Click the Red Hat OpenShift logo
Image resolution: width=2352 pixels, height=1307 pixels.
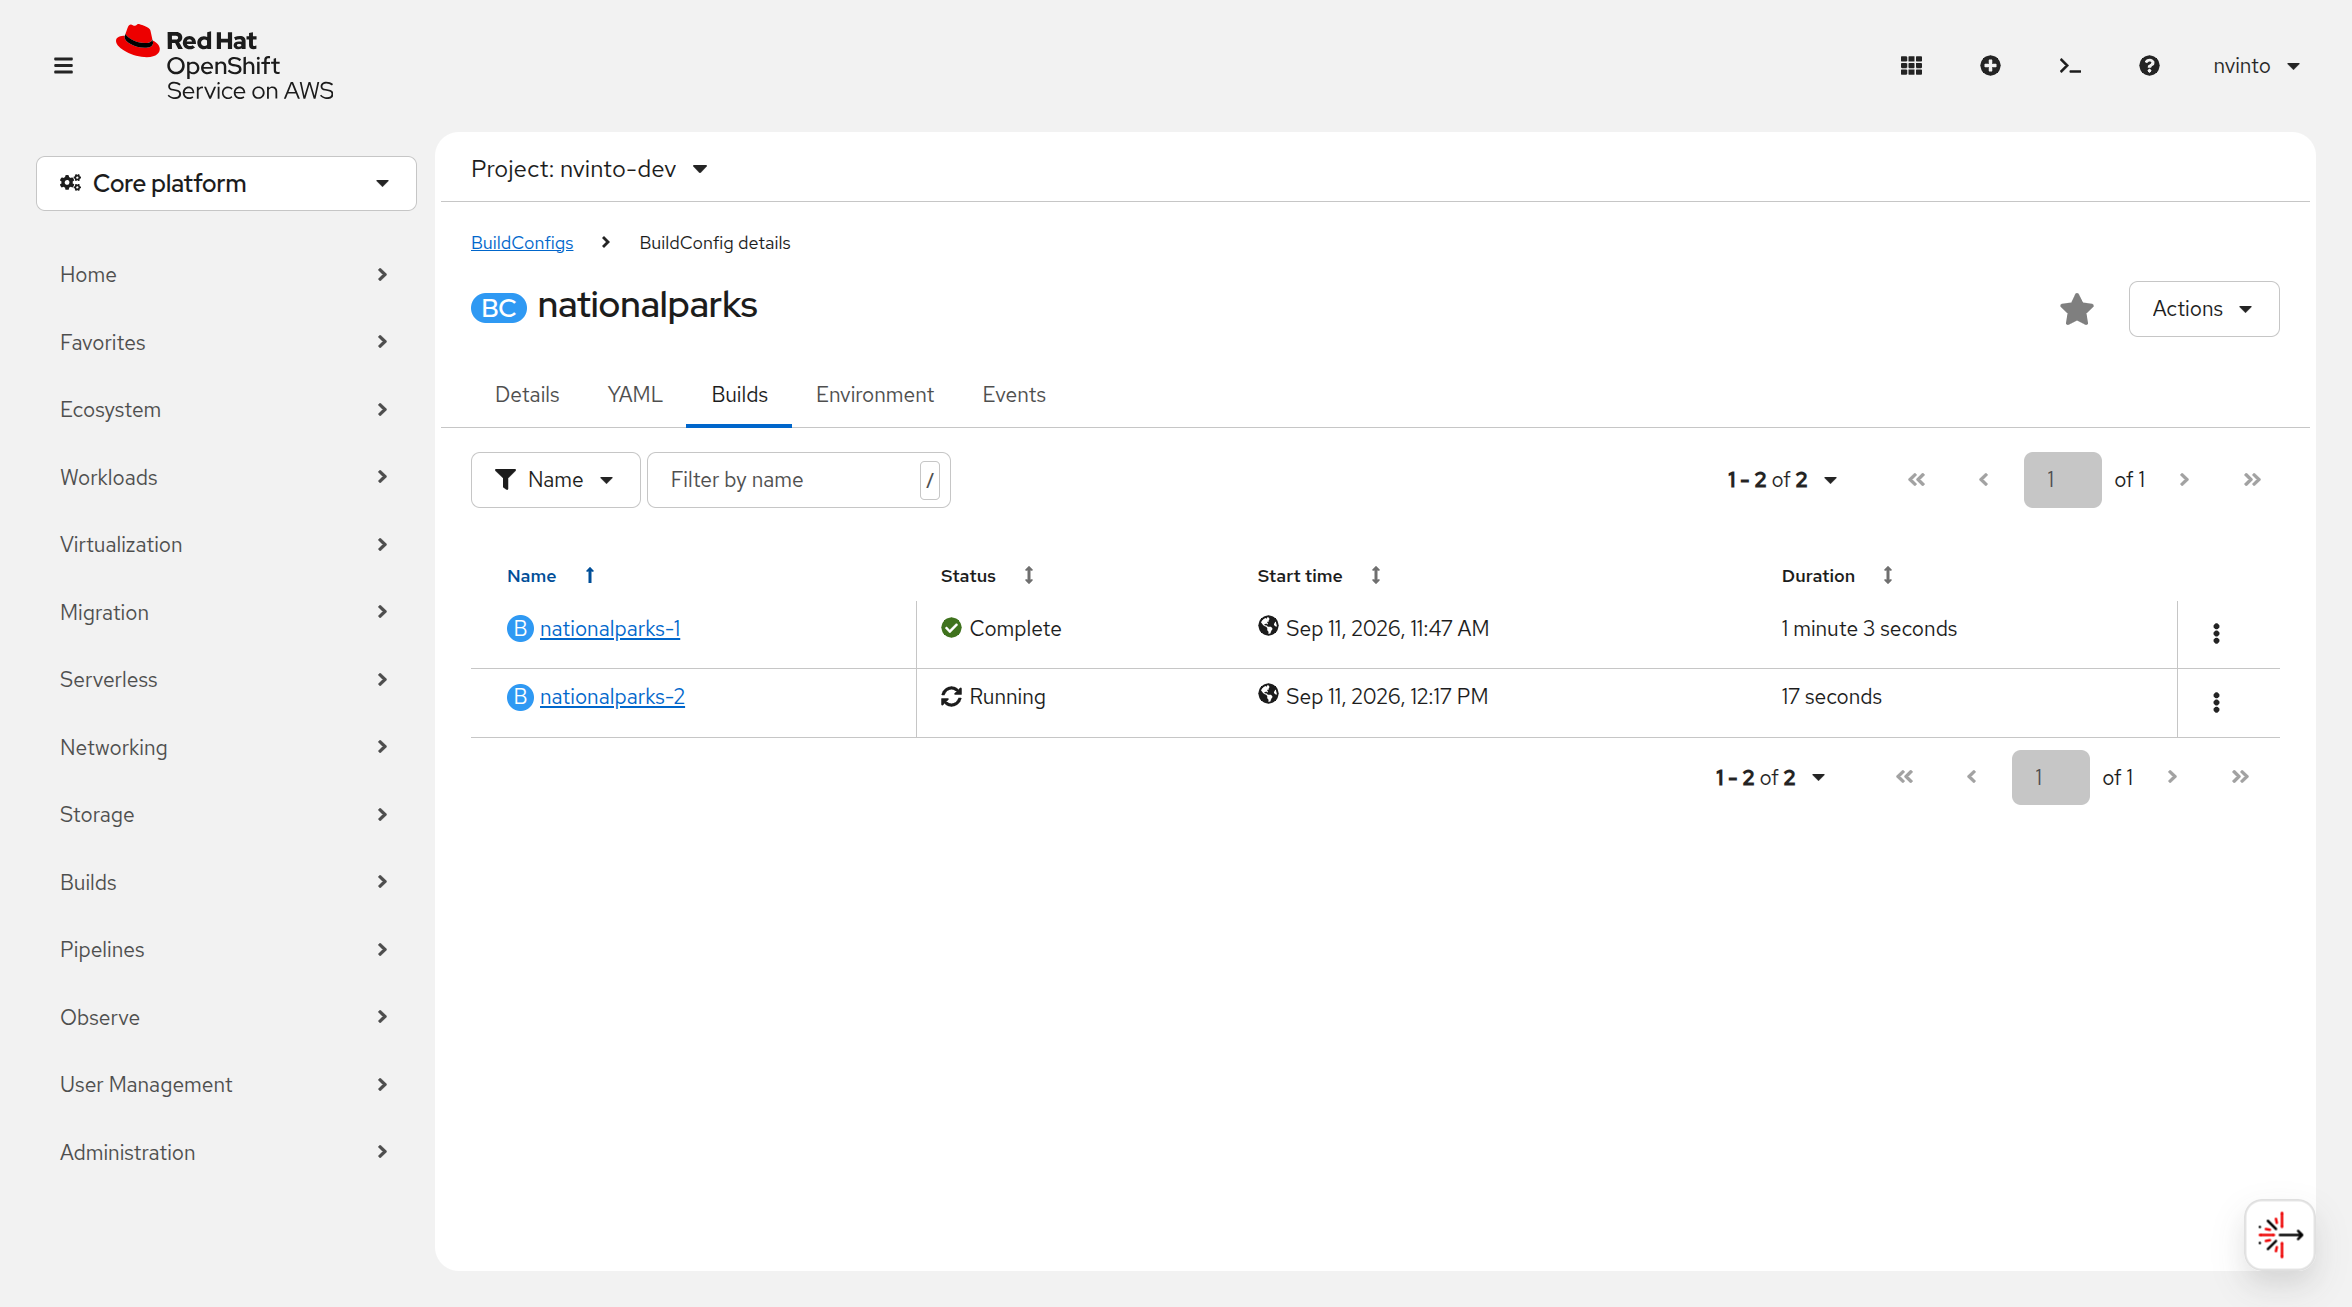[225, 64]
